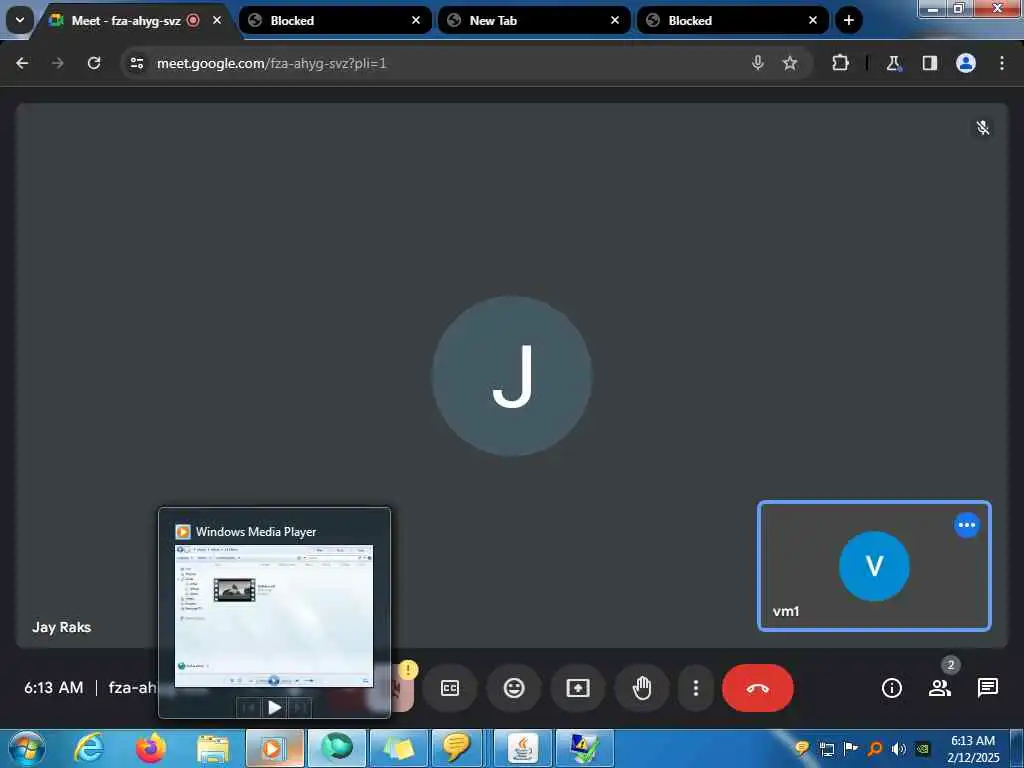Open the Chrome Labs flask icon

point(893,63)
